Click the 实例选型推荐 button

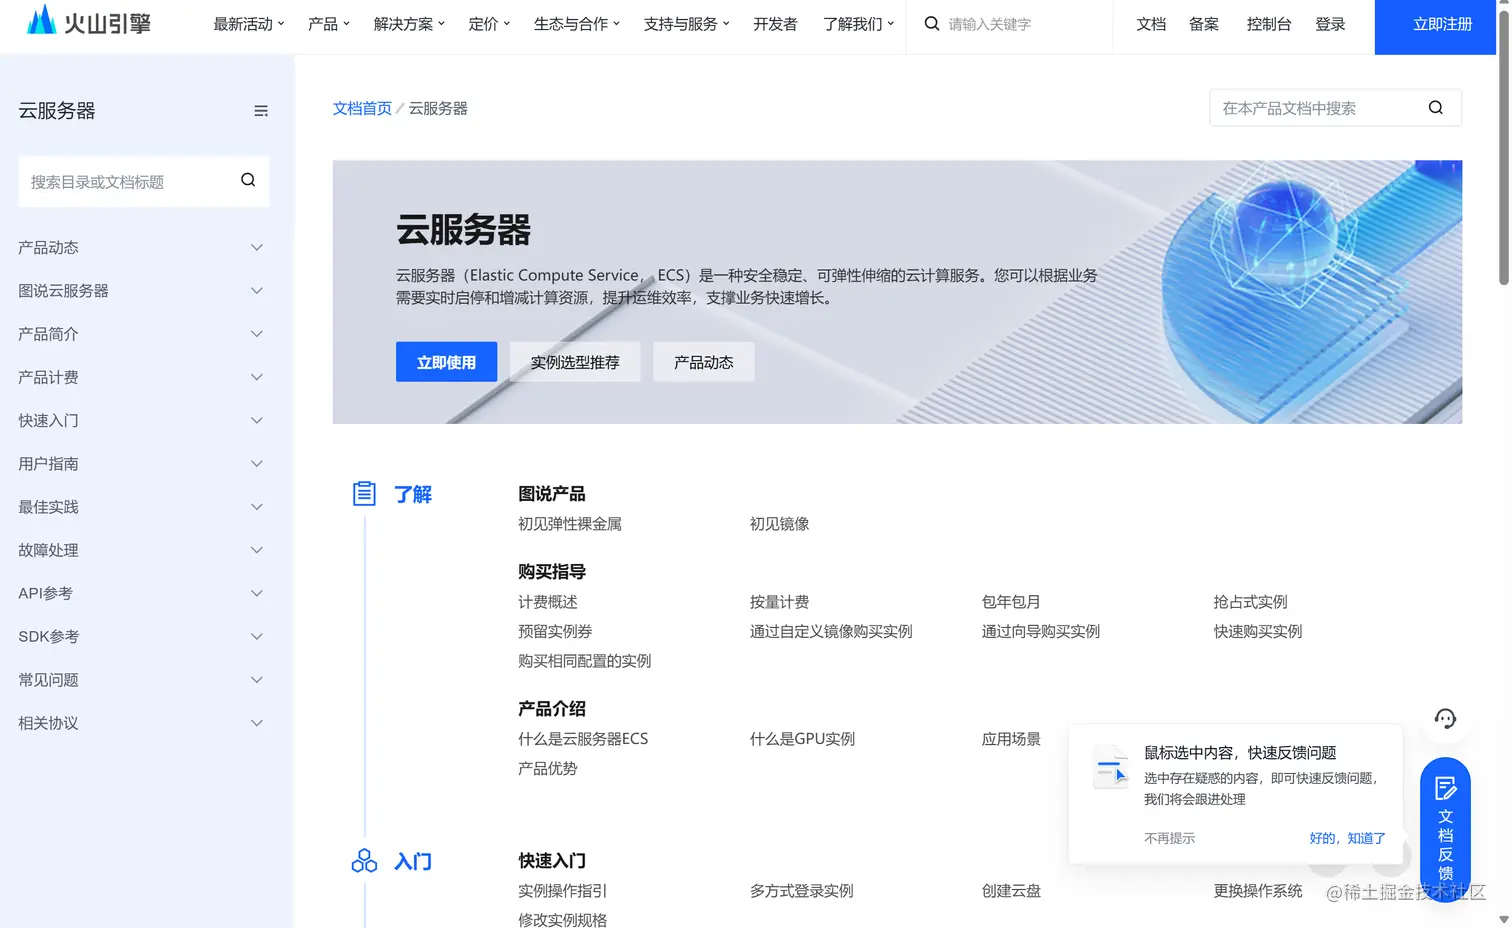[575, 362]
